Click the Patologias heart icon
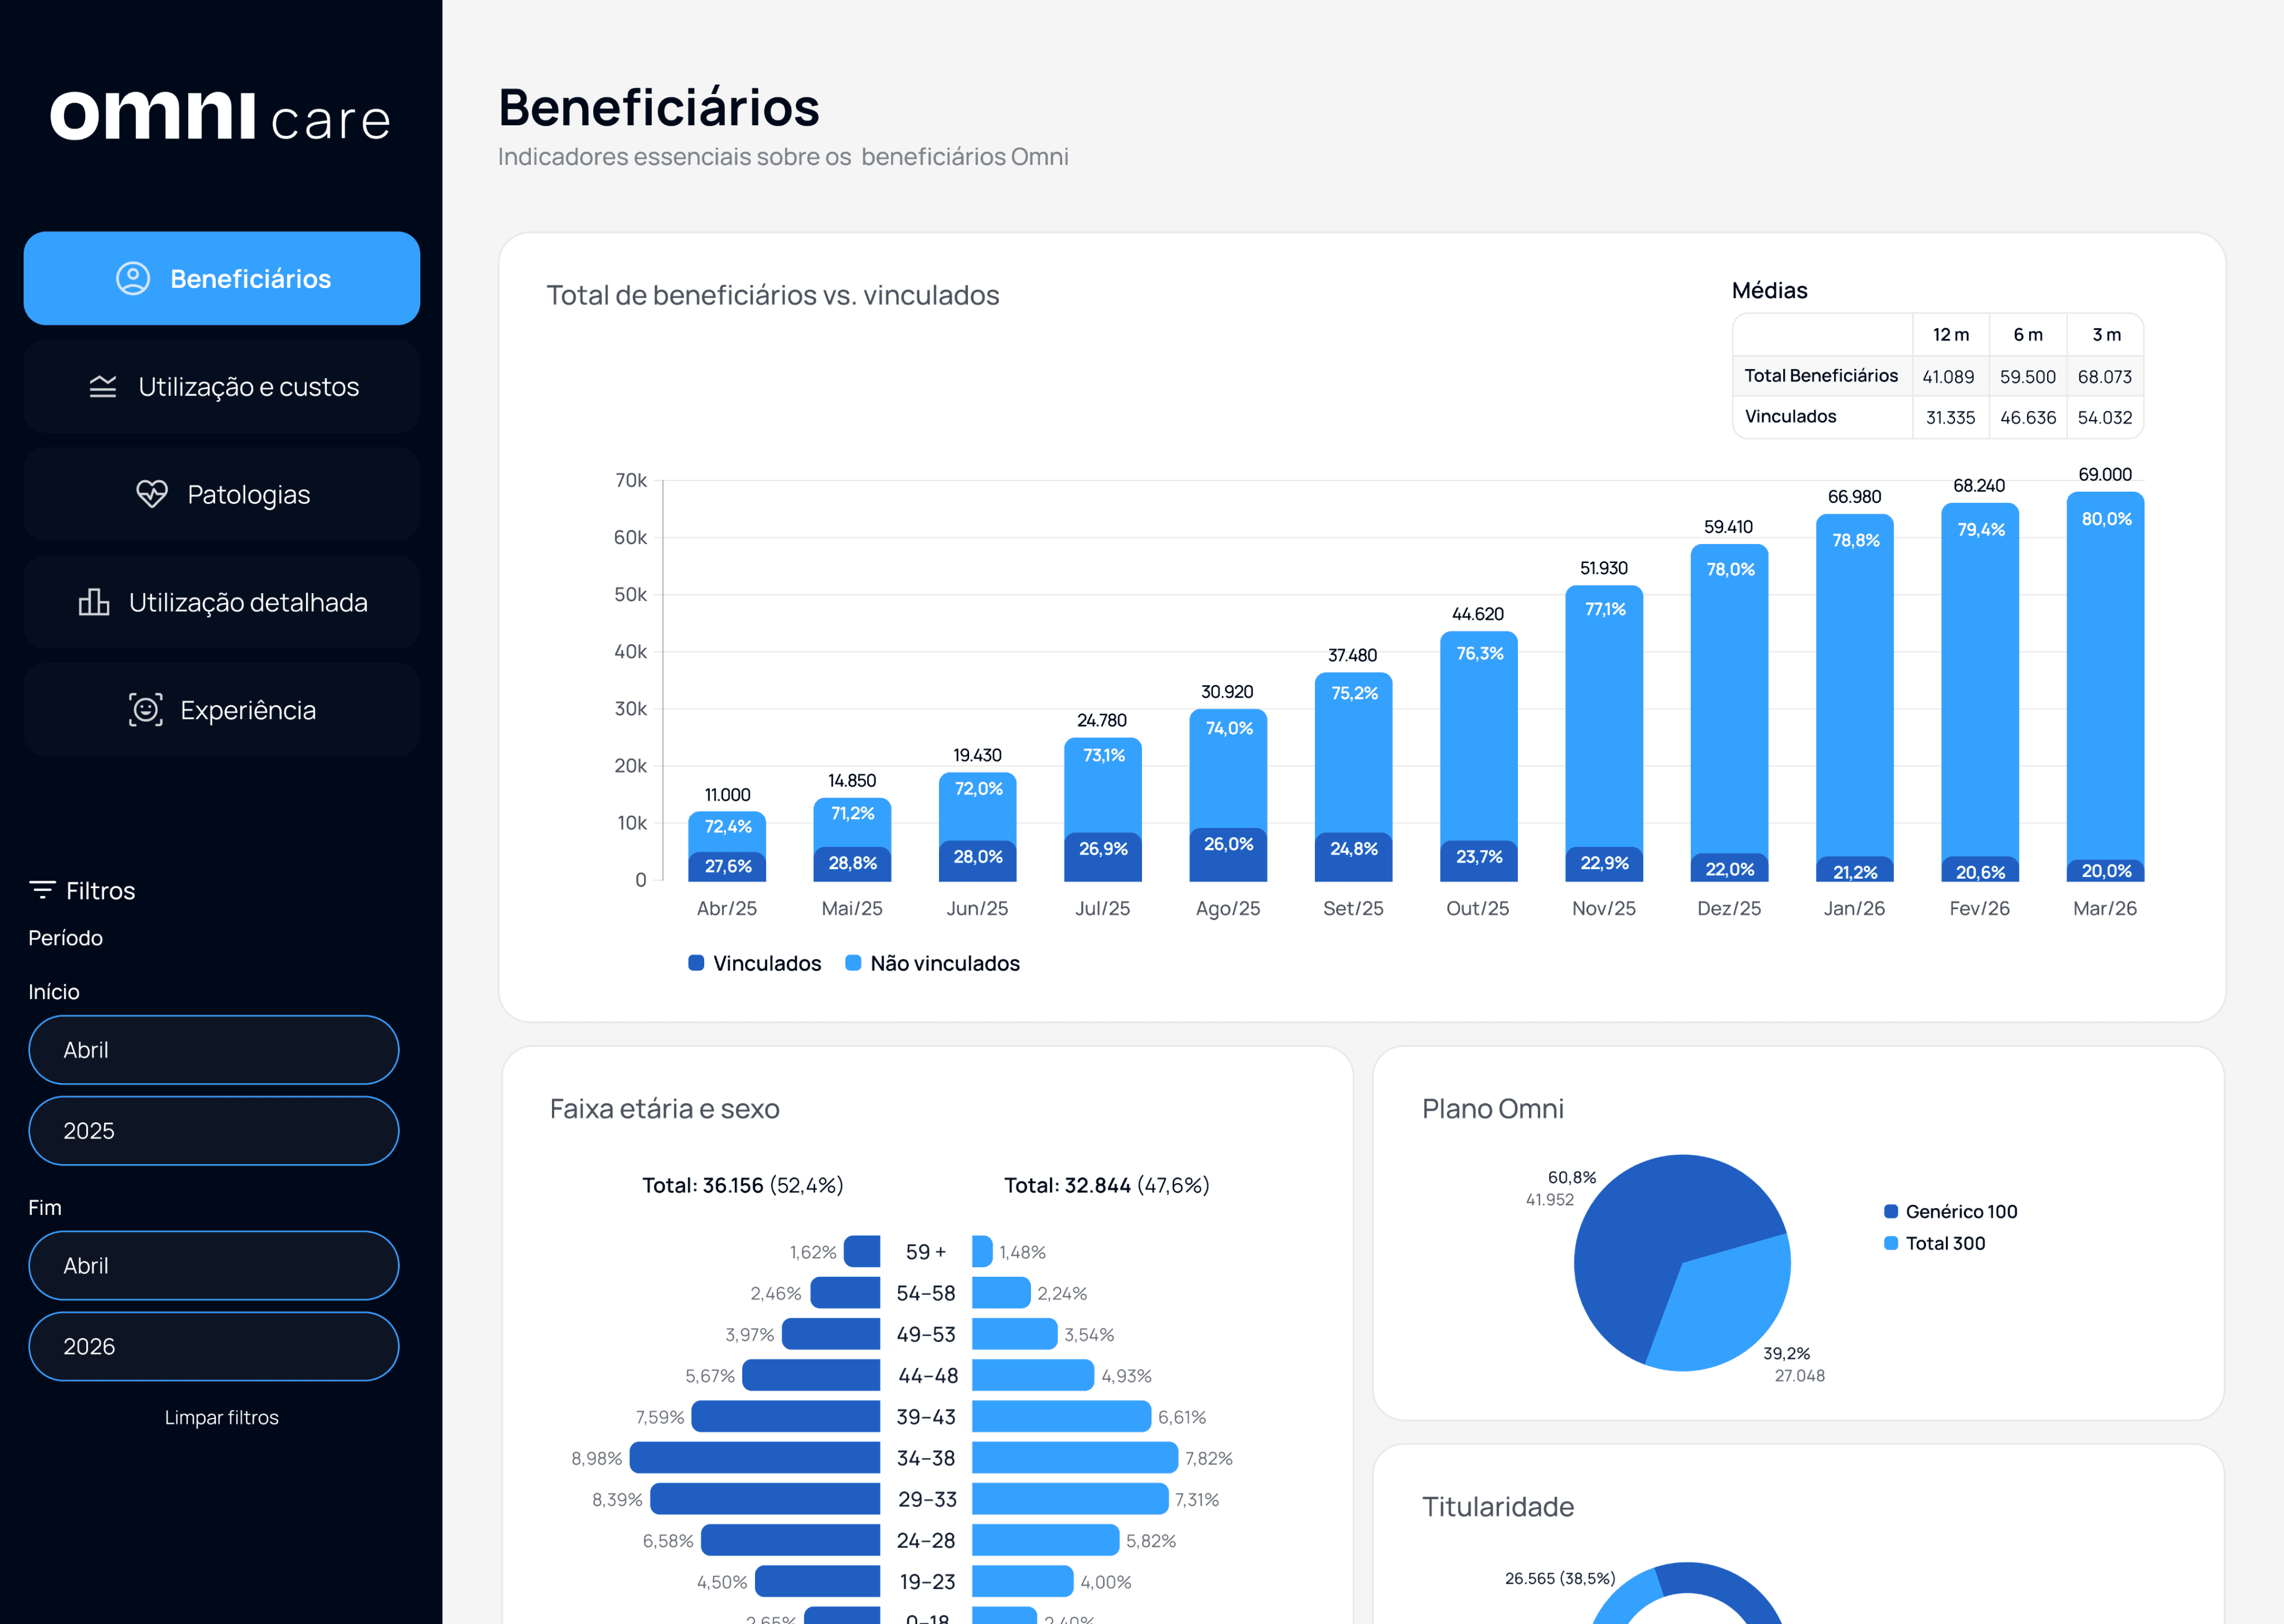The height and width of the screenshot is (1624, 2284). (150, 494)
